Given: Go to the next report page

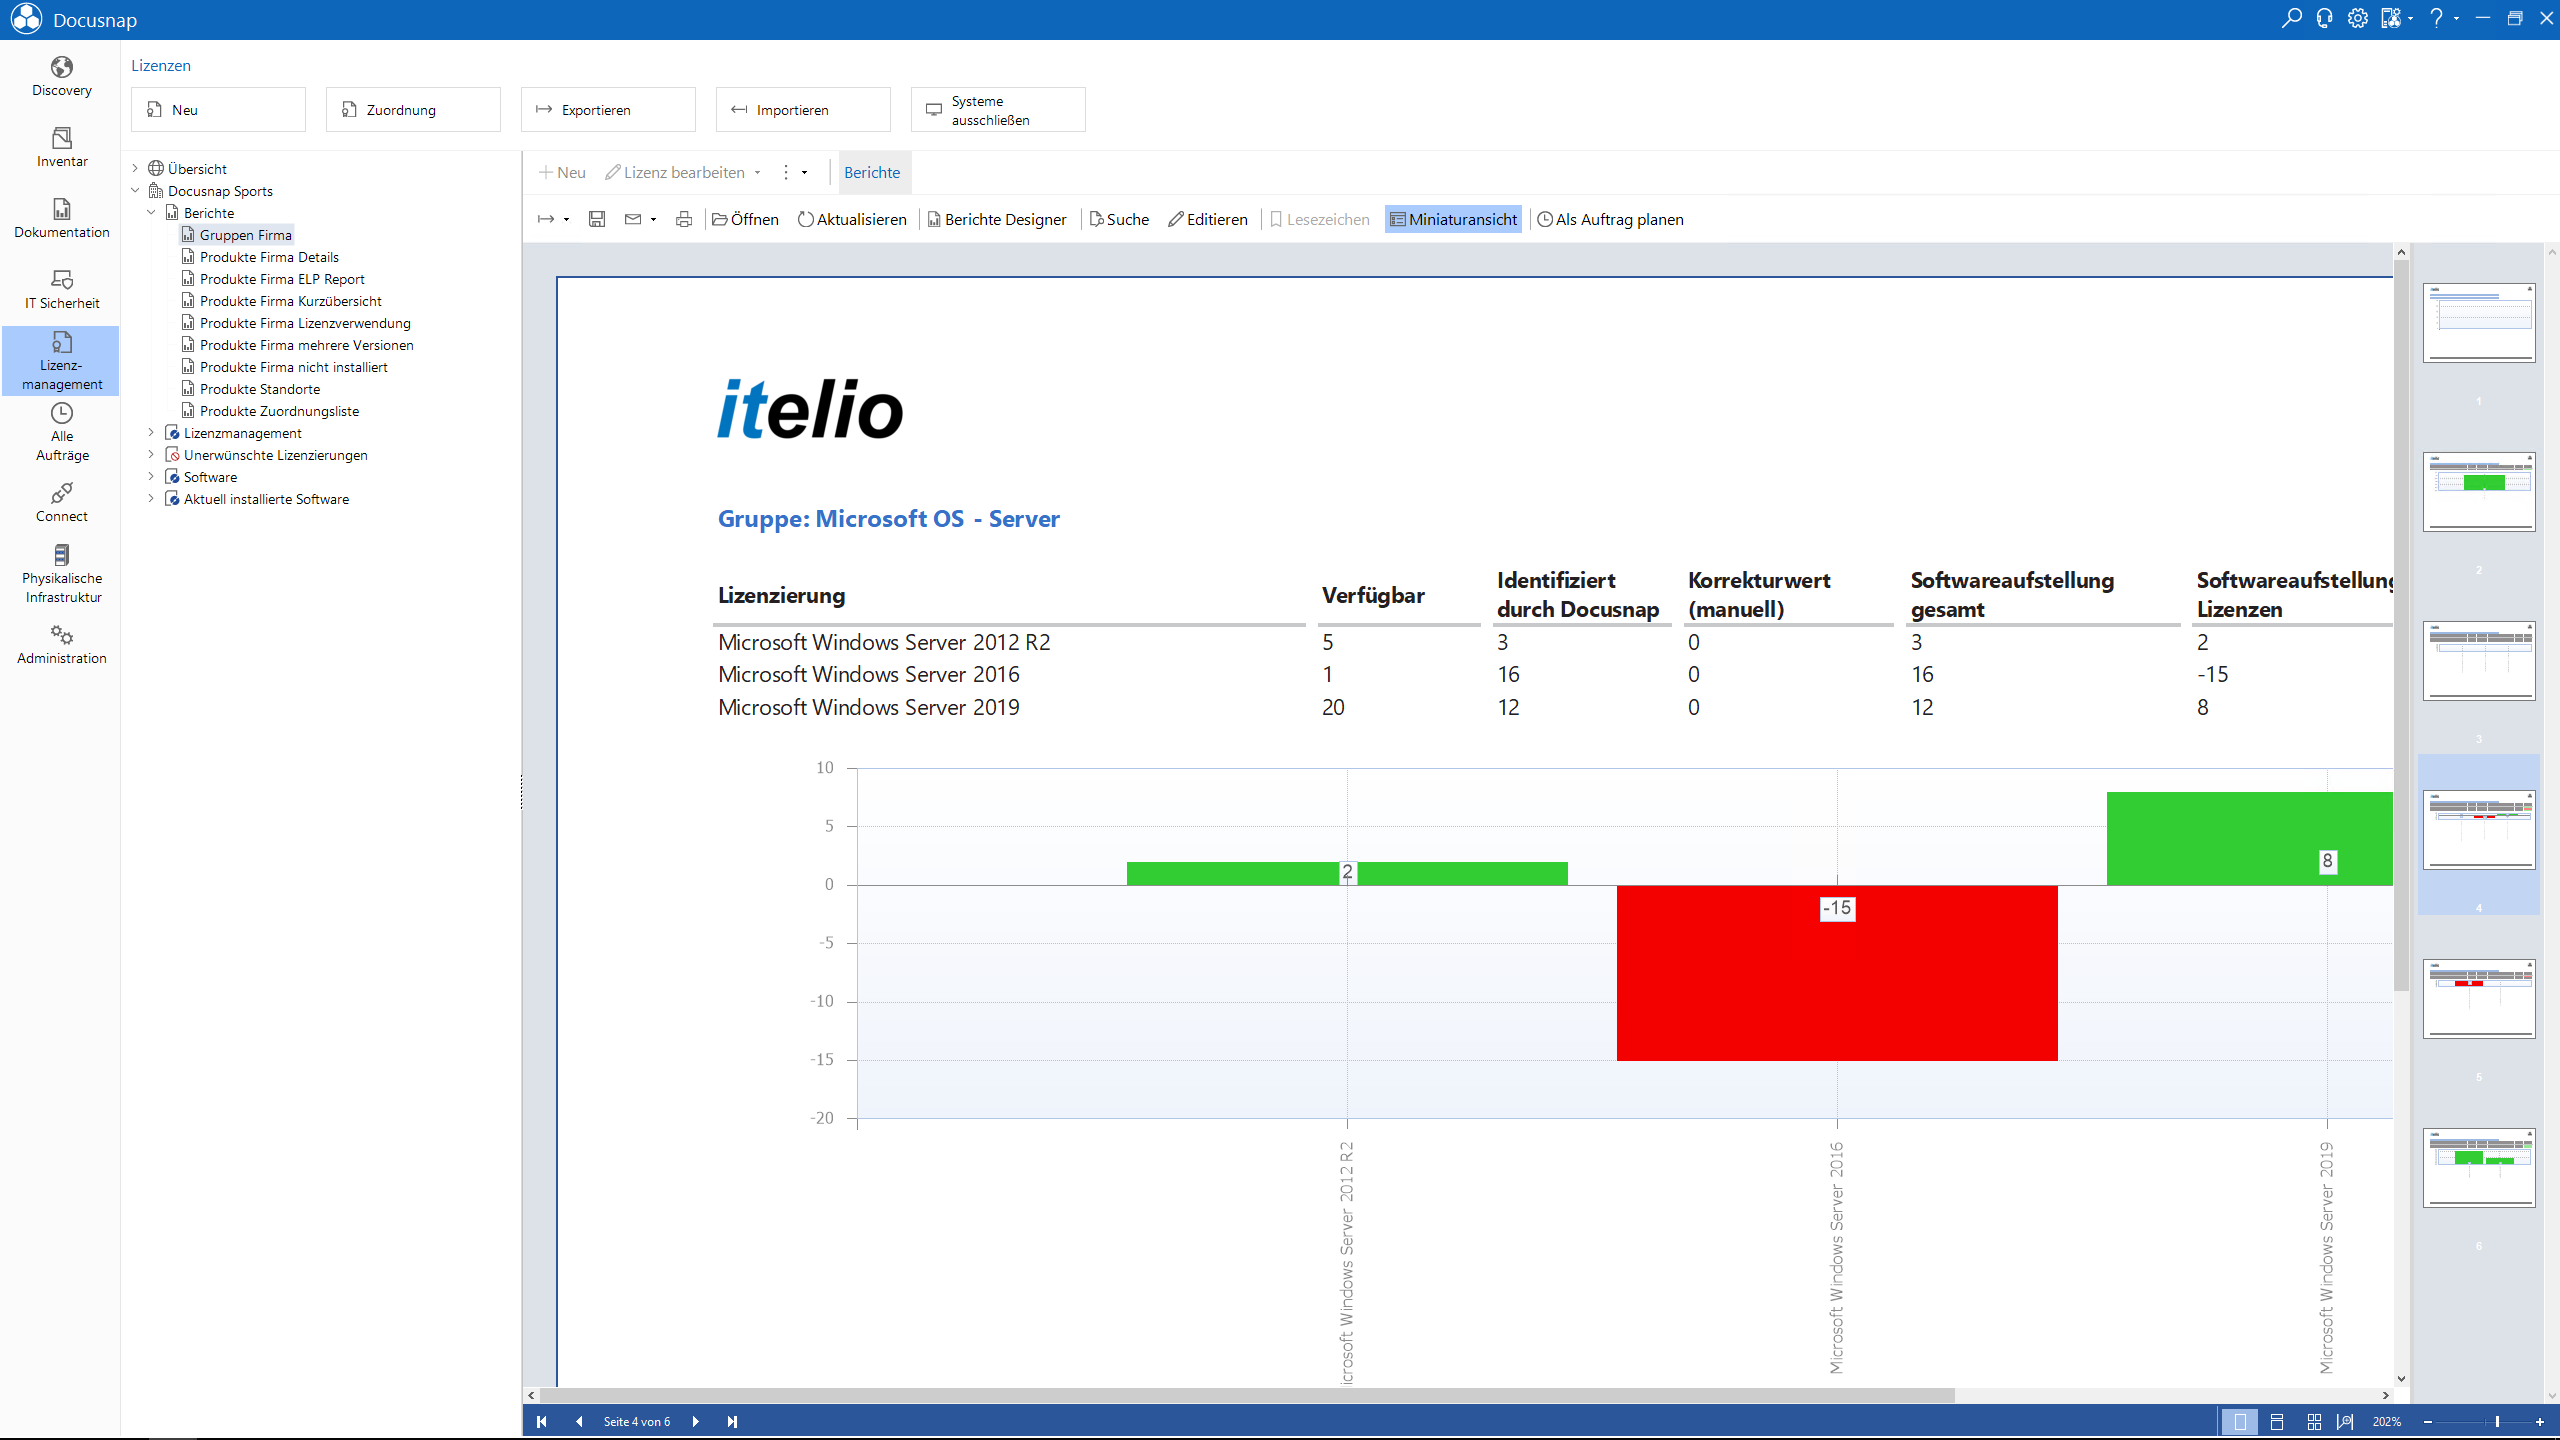Looking at the screenshot, I should pyautogui.click(x=696, y=1421).
